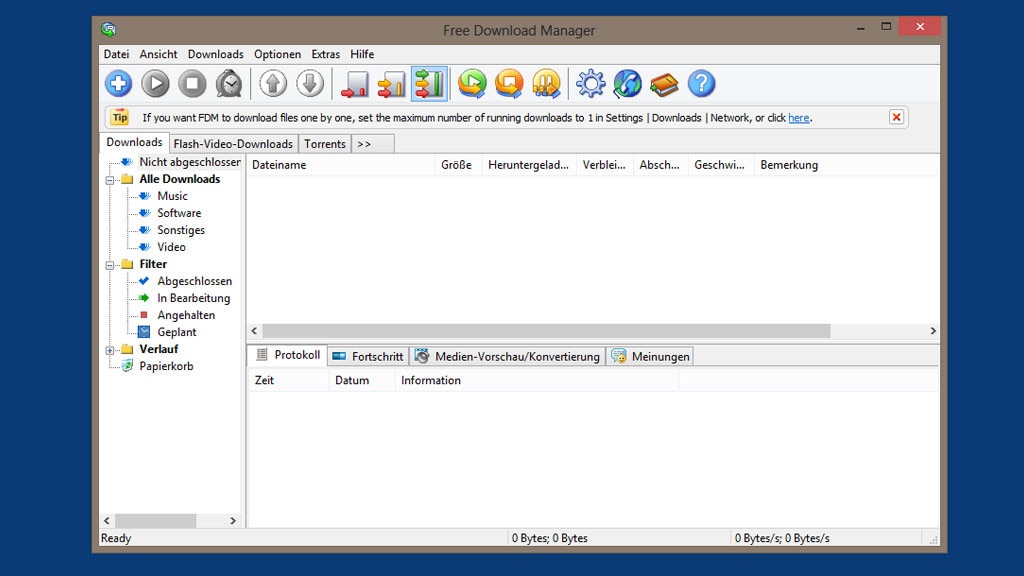Click the stacked books toolbar icon

[x=664, y=84]
